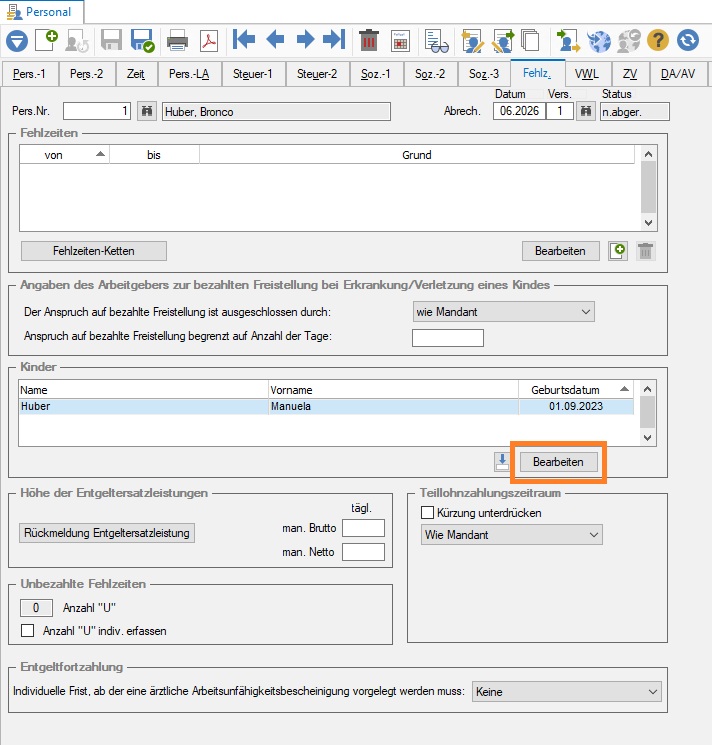Image resolution: width=712 pixels, height=745 pixels.
Task: Delete record using trash can toolbar icon
Action: pos(369,40)
